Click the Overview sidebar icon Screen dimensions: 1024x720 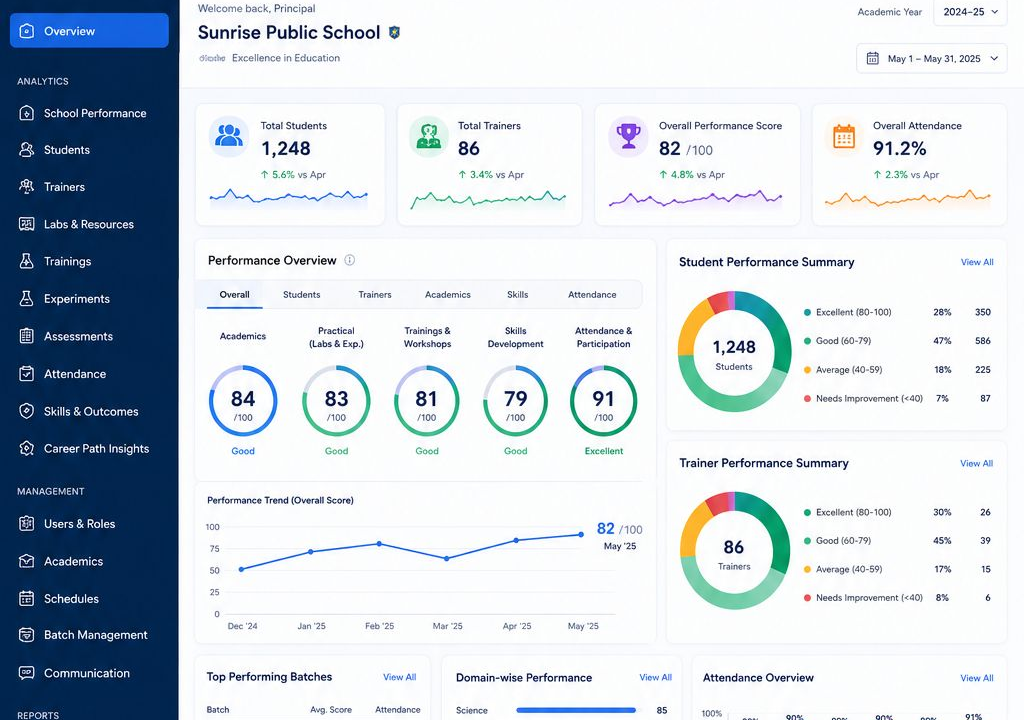pos(27,31)
